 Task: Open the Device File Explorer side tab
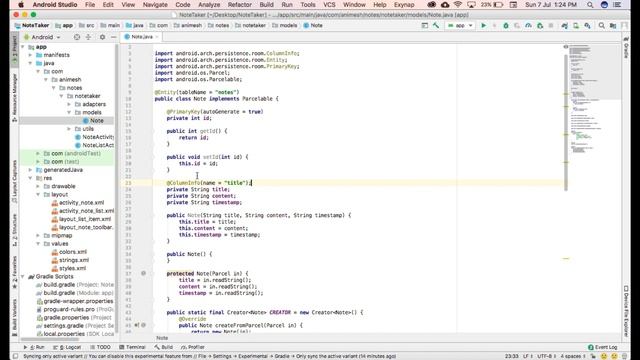[x=627, y=311]
